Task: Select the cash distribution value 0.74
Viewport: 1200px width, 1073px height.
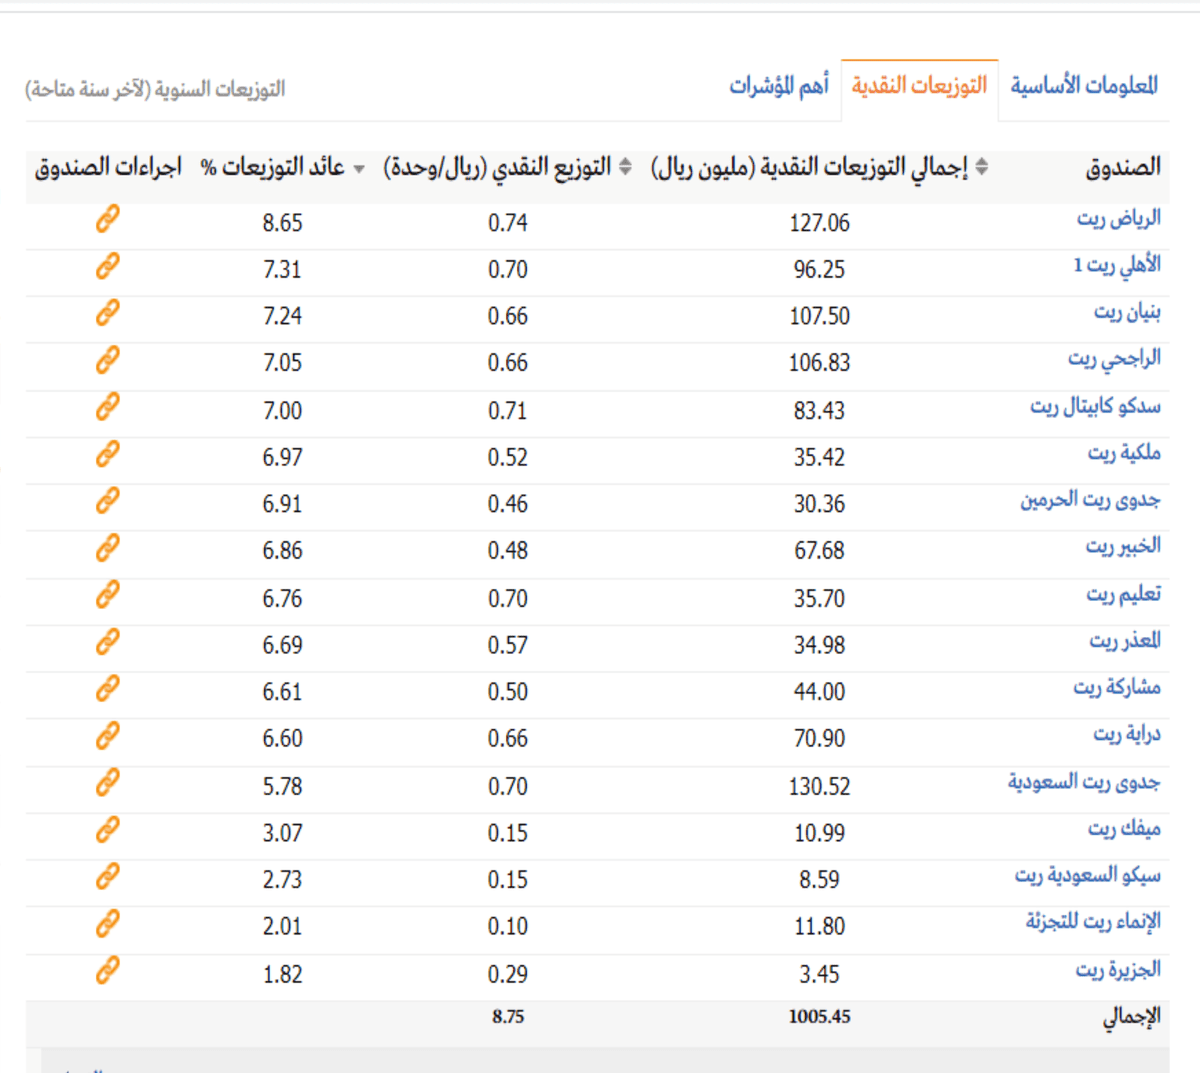Action: click(508, 223)
